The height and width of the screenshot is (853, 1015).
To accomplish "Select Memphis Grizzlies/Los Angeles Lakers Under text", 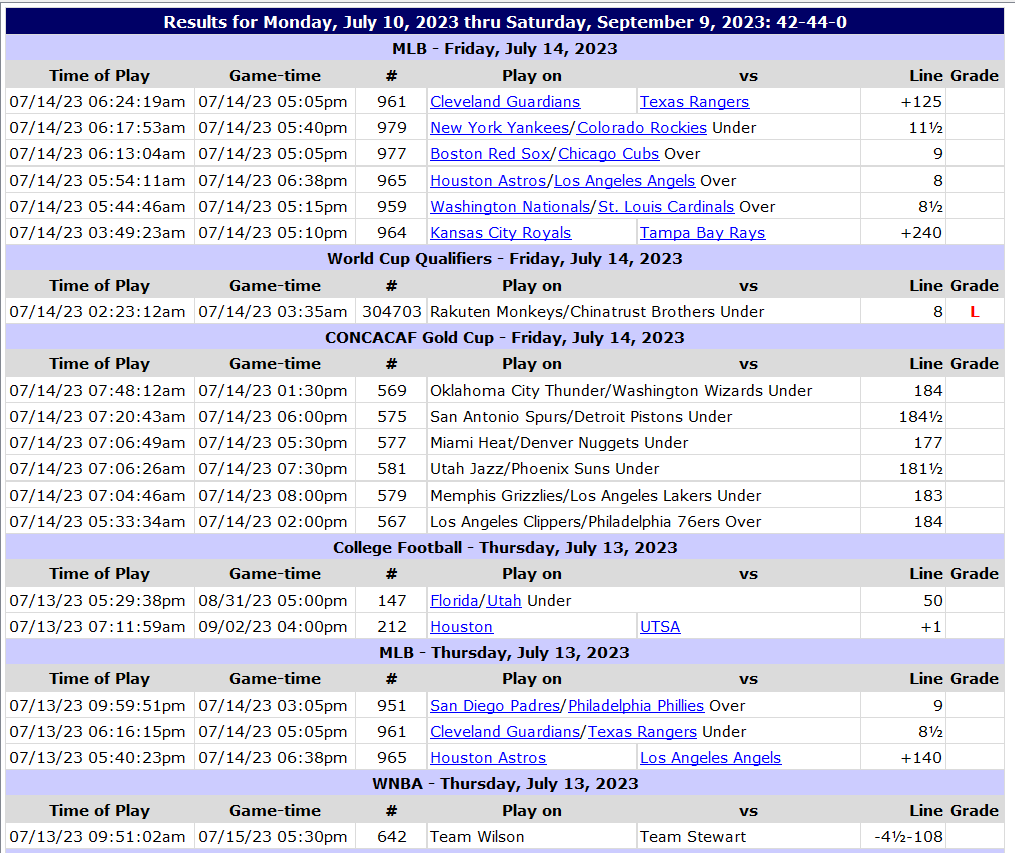I will coord(596,496).
